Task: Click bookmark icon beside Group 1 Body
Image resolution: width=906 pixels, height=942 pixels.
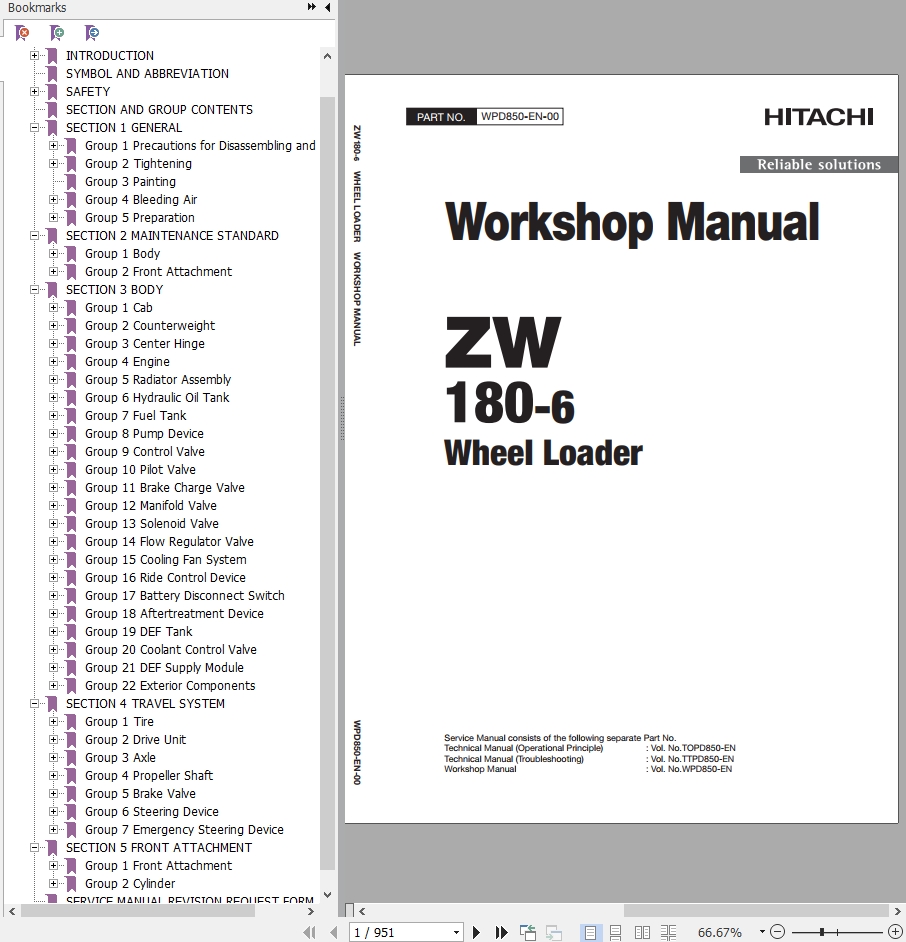Action: coord(71,254)
